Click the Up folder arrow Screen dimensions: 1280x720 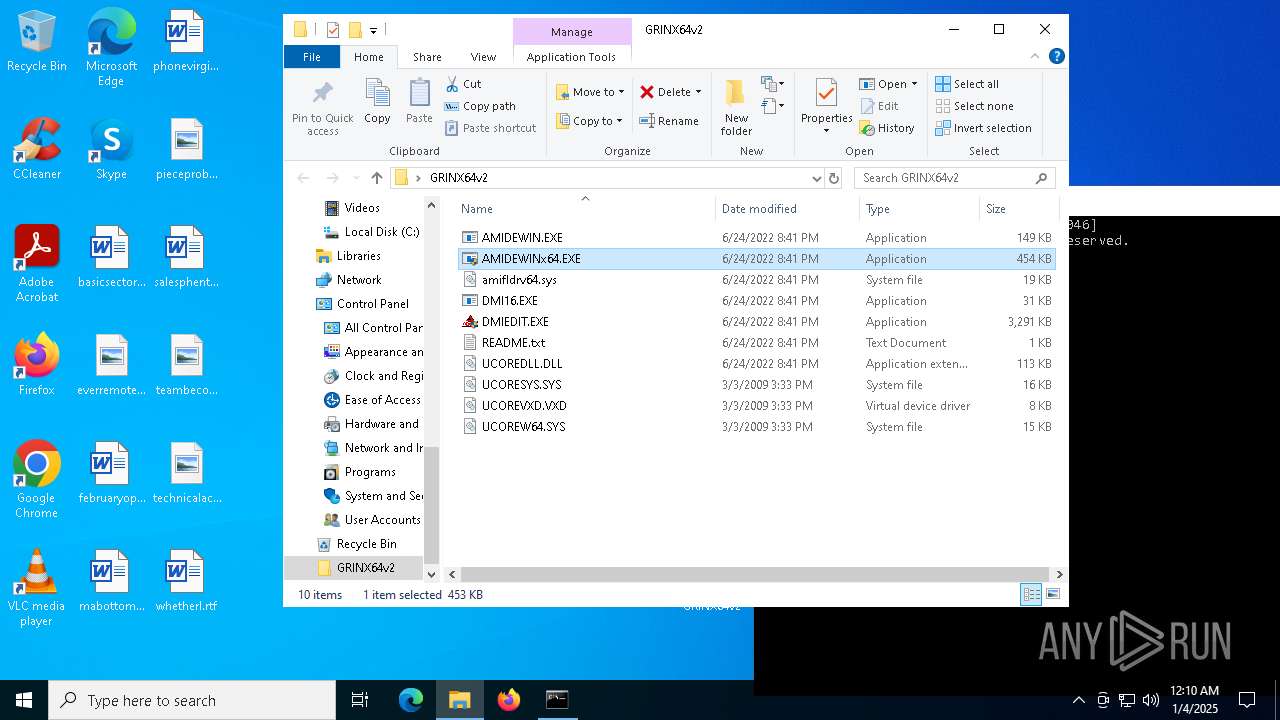coord(376,178)
